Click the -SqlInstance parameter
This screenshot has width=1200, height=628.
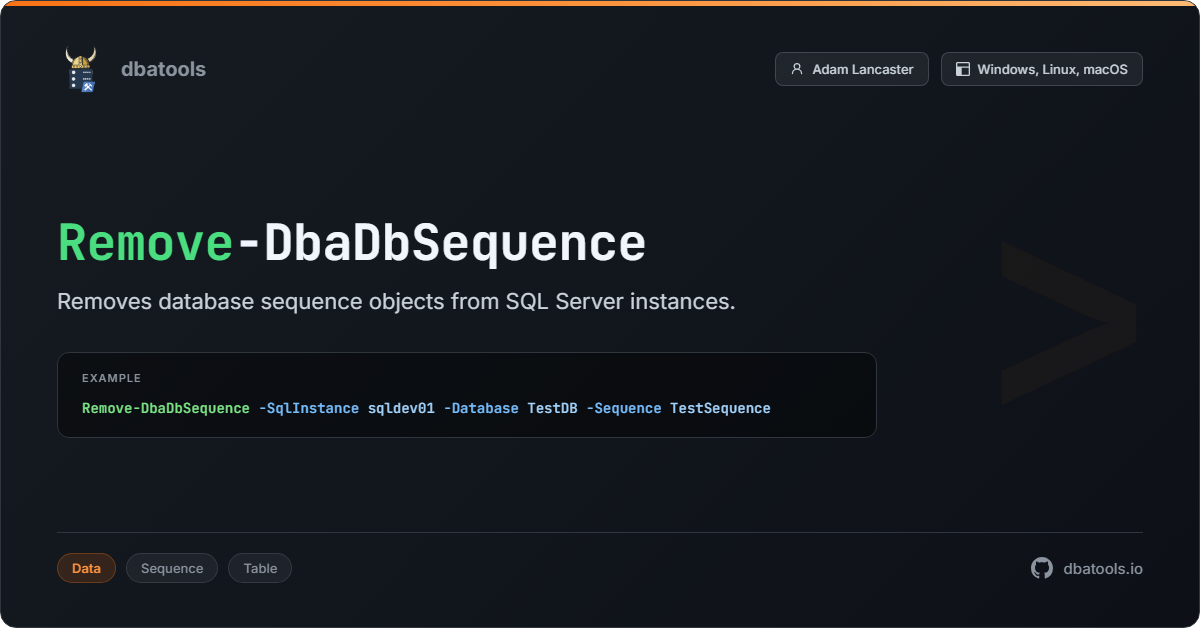309,408
